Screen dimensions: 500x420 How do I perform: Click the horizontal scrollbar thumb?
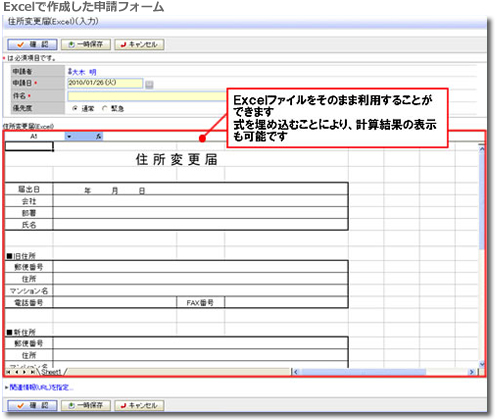363,372
